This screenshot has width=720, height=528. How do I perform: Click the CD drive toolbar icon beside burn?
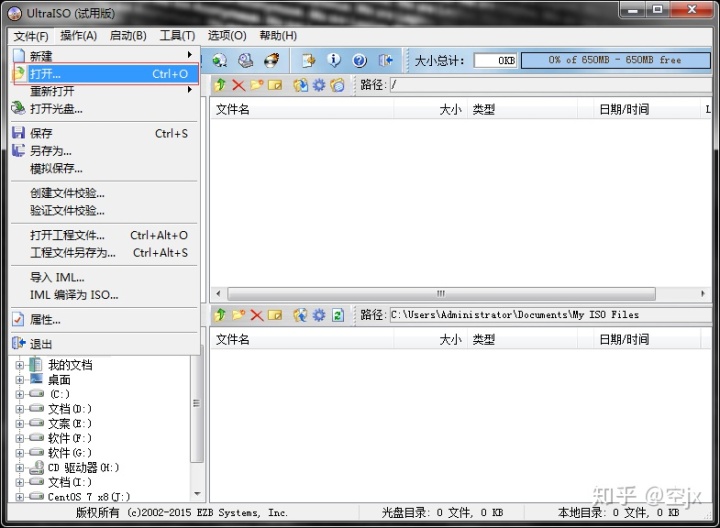point(246,60)
